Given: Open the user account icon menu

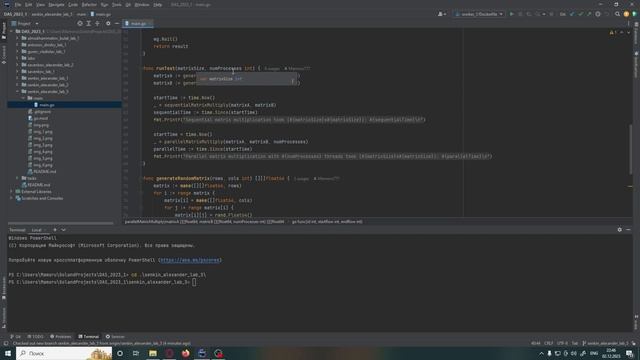Looking at the screenshot, I should pyautogui.click(x=441, y=14).
